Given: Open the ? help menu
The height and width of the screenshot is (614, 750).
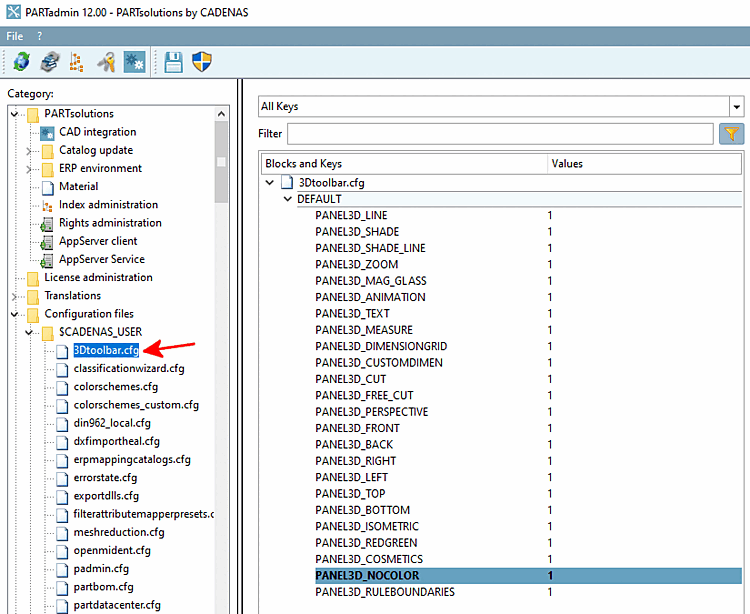Looking at the screenshot, I should (x=40, y=36).
